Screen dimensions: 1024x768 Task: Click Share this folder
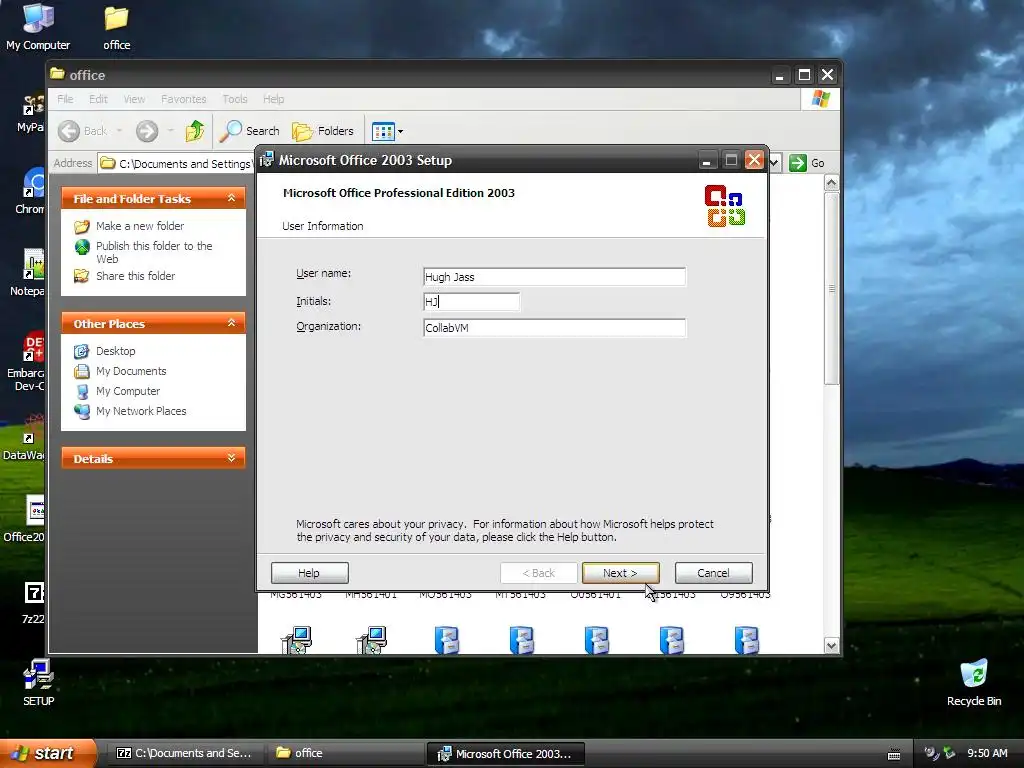click(x=135, y=276)
